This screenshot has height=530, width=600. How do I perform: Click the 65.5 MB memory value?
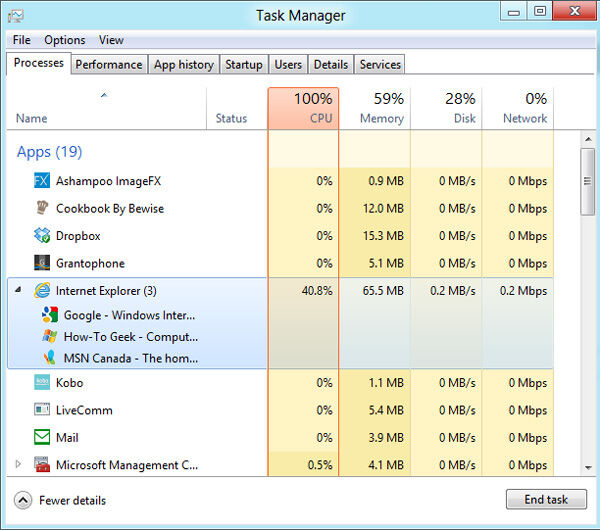coord(383,291)
